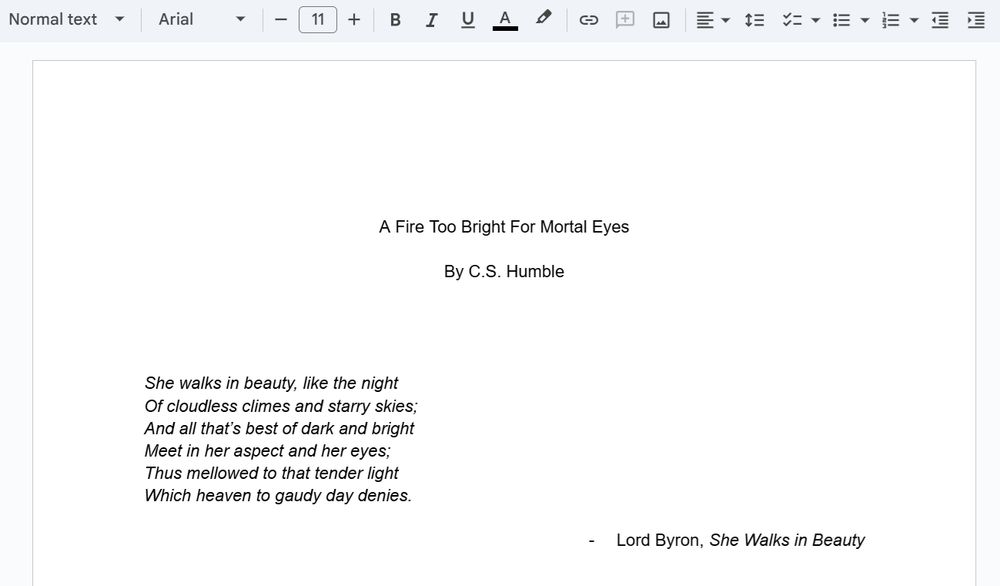Add a comment using the comment icon
The width and height of the screenshot is (1000, 586).
click(625, 20)
